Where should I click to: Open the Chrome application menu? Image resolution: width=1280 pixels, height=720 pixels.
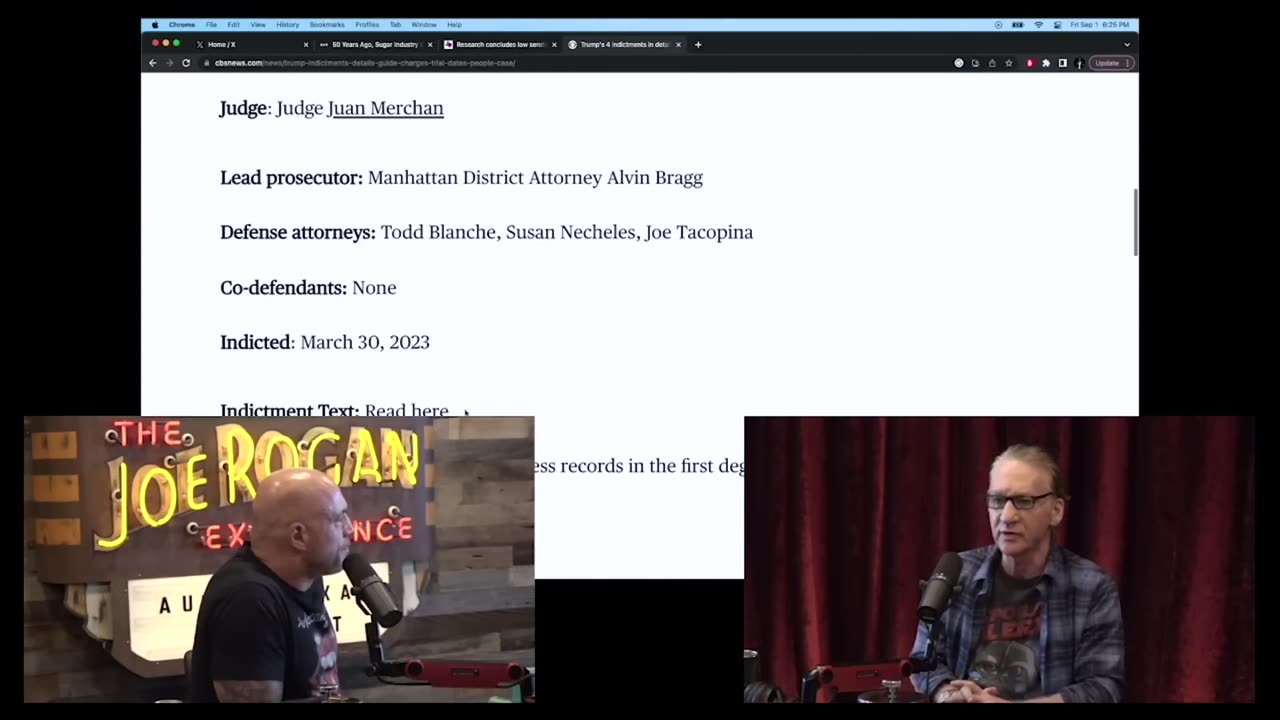pos(182,24)
